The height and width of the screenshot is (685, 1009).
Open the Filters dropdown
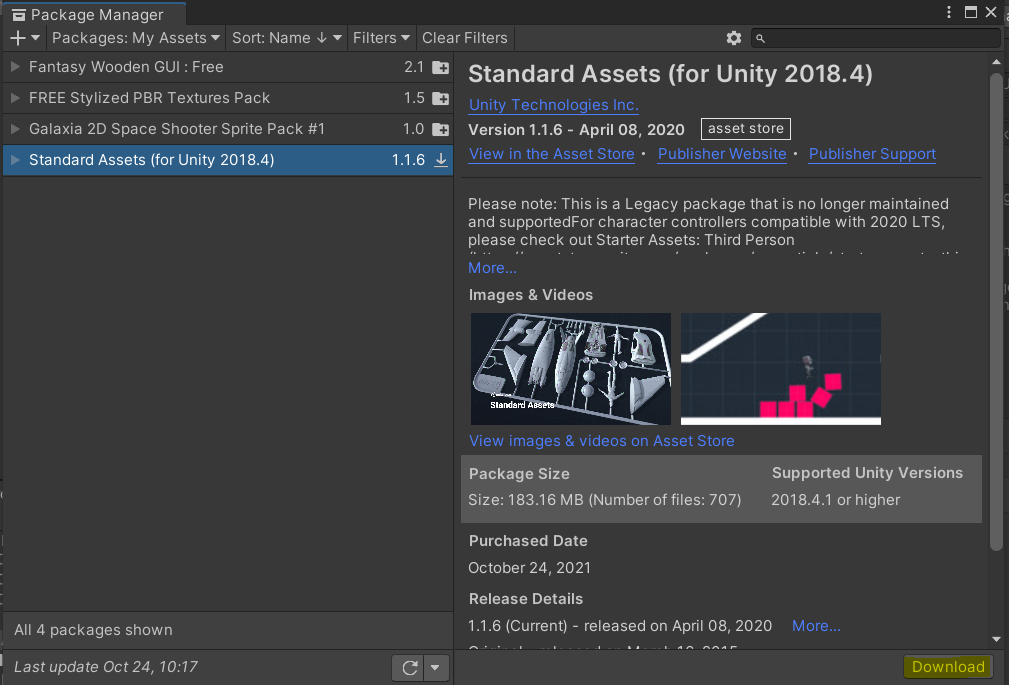click(x=381, y=38)
